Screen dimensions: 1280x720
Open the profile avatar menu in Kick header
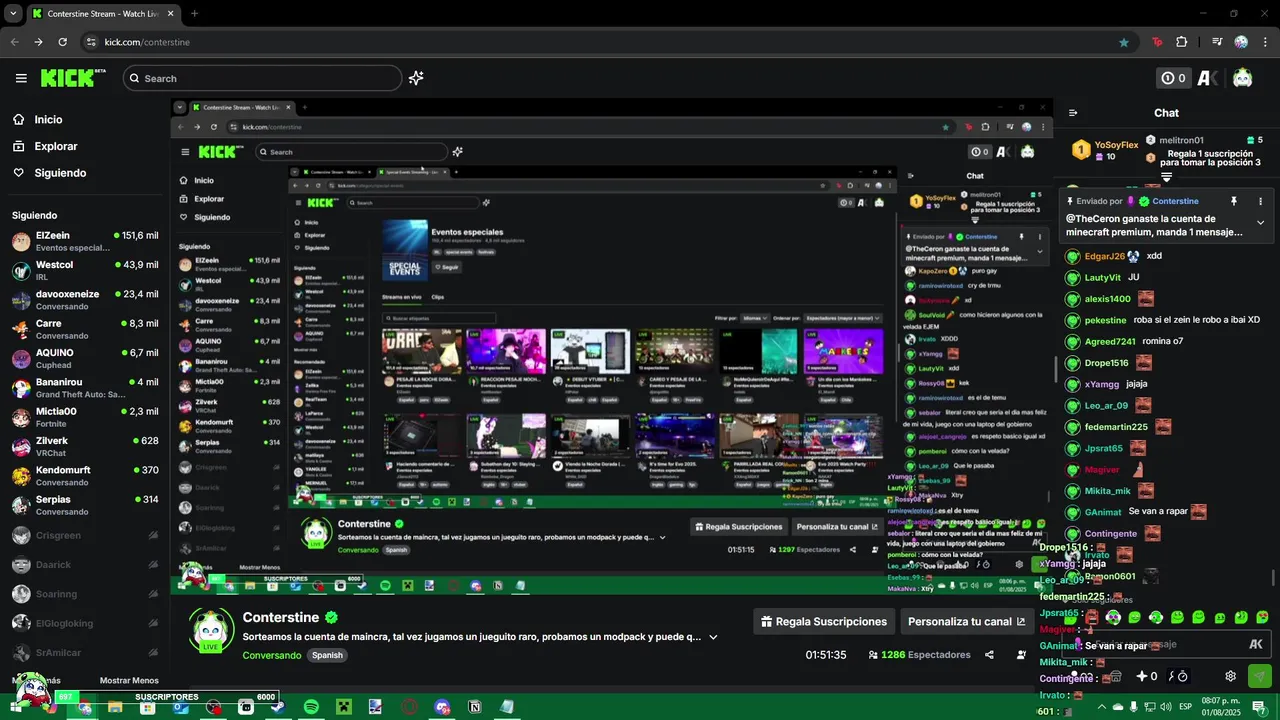[x=1243, y=78]
